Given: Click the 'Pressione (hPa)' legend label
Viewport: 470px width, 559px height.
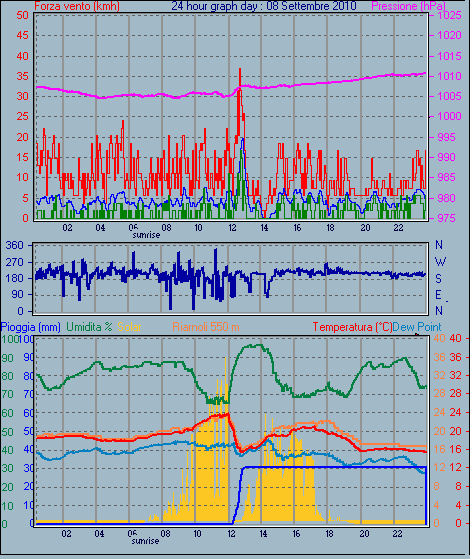Looking at the screenshot, I should (x=408, y=6).
